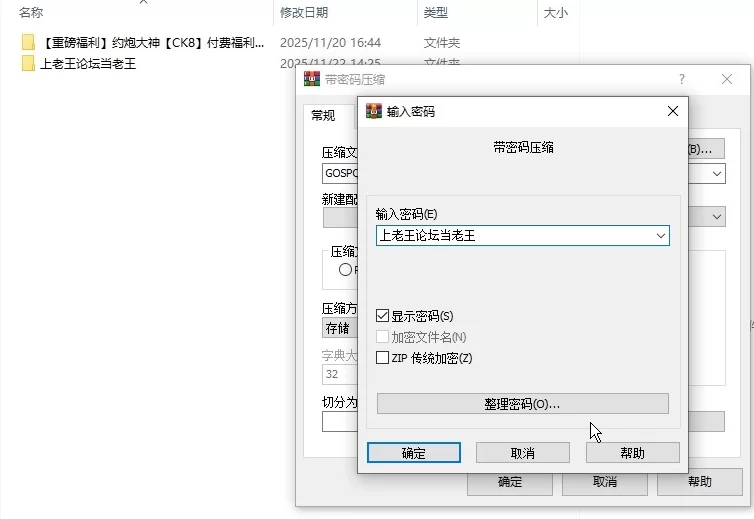Click the 帮助 button in the background dialog

coord(699,482)
